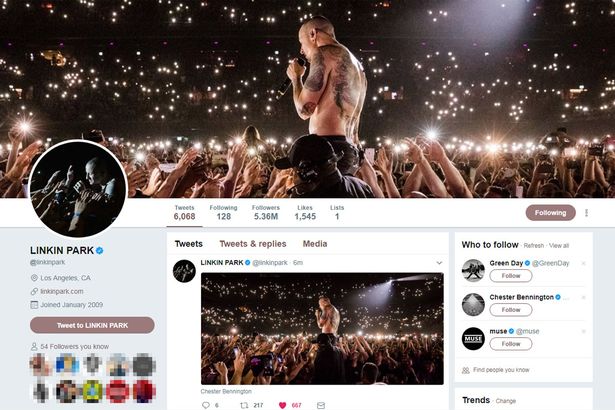Open the three-dot profile options menu
The height and width of the screenshot is (410, 615).
586,213
